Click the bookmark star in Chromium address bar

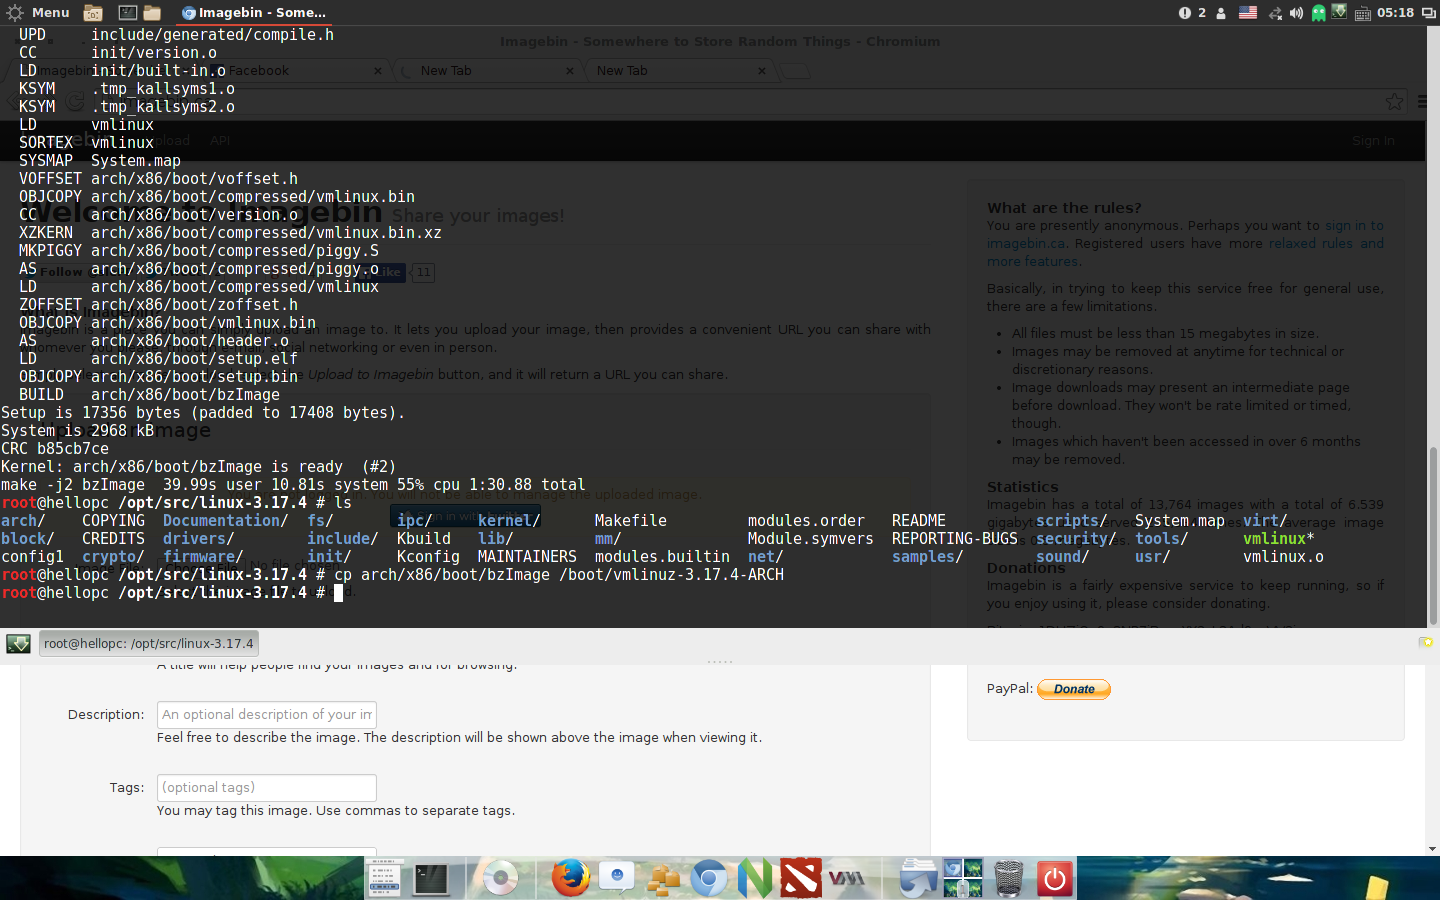pyautogui.click(x=1394, y=102)
